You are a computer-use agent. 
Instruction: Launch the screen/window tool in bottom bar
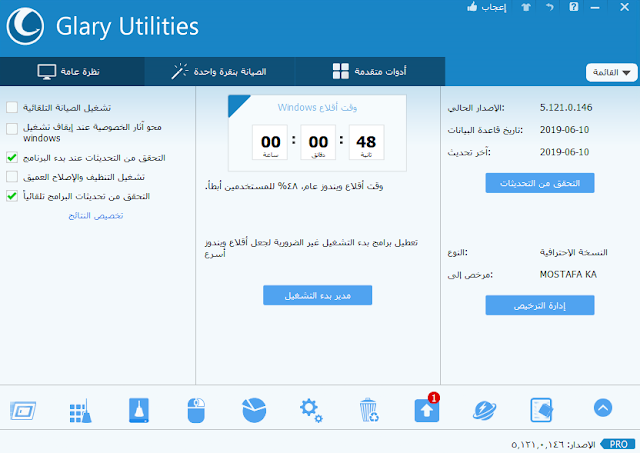[23, 411]
